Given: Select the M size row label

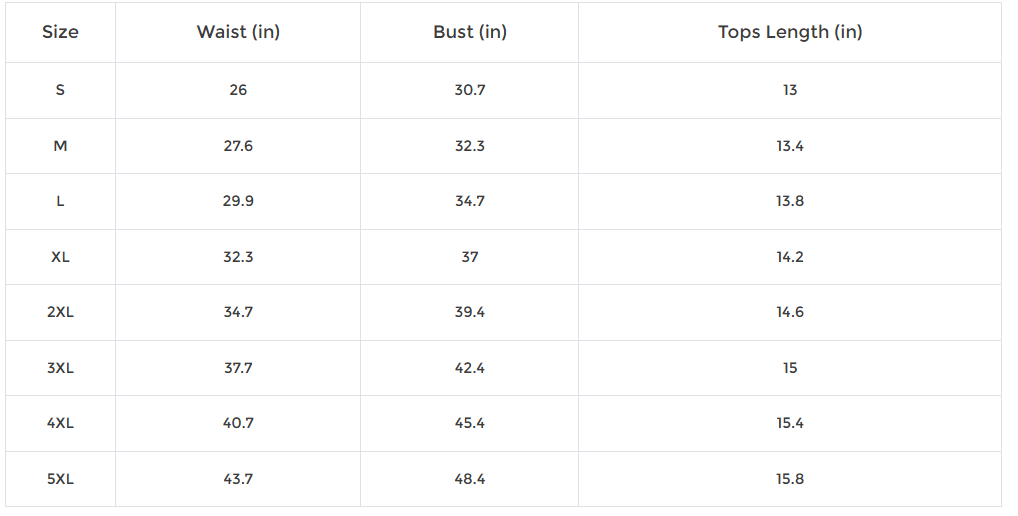Looking at the screenshot, I should tap(60, 146).
